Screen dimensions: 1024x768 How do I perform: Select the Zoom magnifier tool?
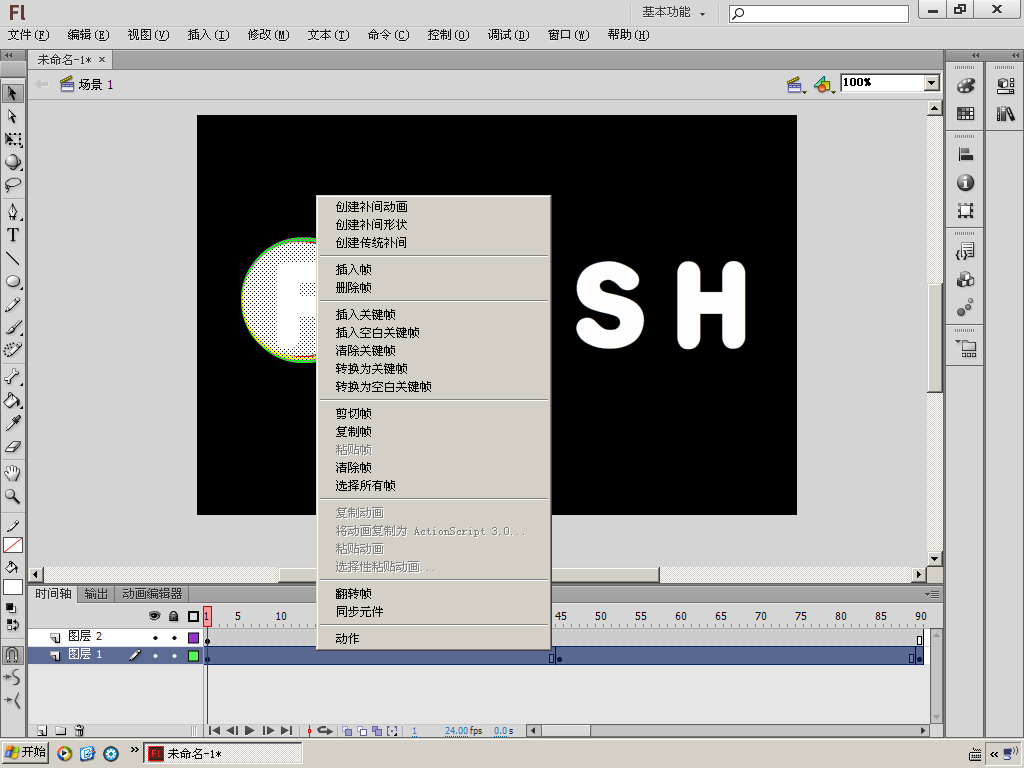click(12, 496)
